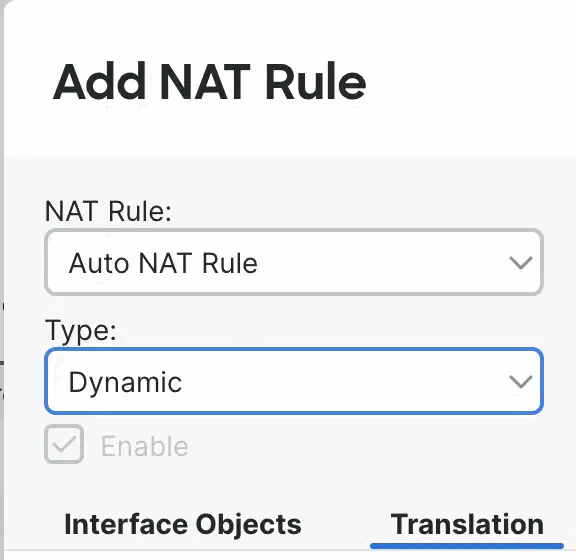Toggle the Enable checkbox
This screenshot has width=576, height=560.
(x=64, y=444)
